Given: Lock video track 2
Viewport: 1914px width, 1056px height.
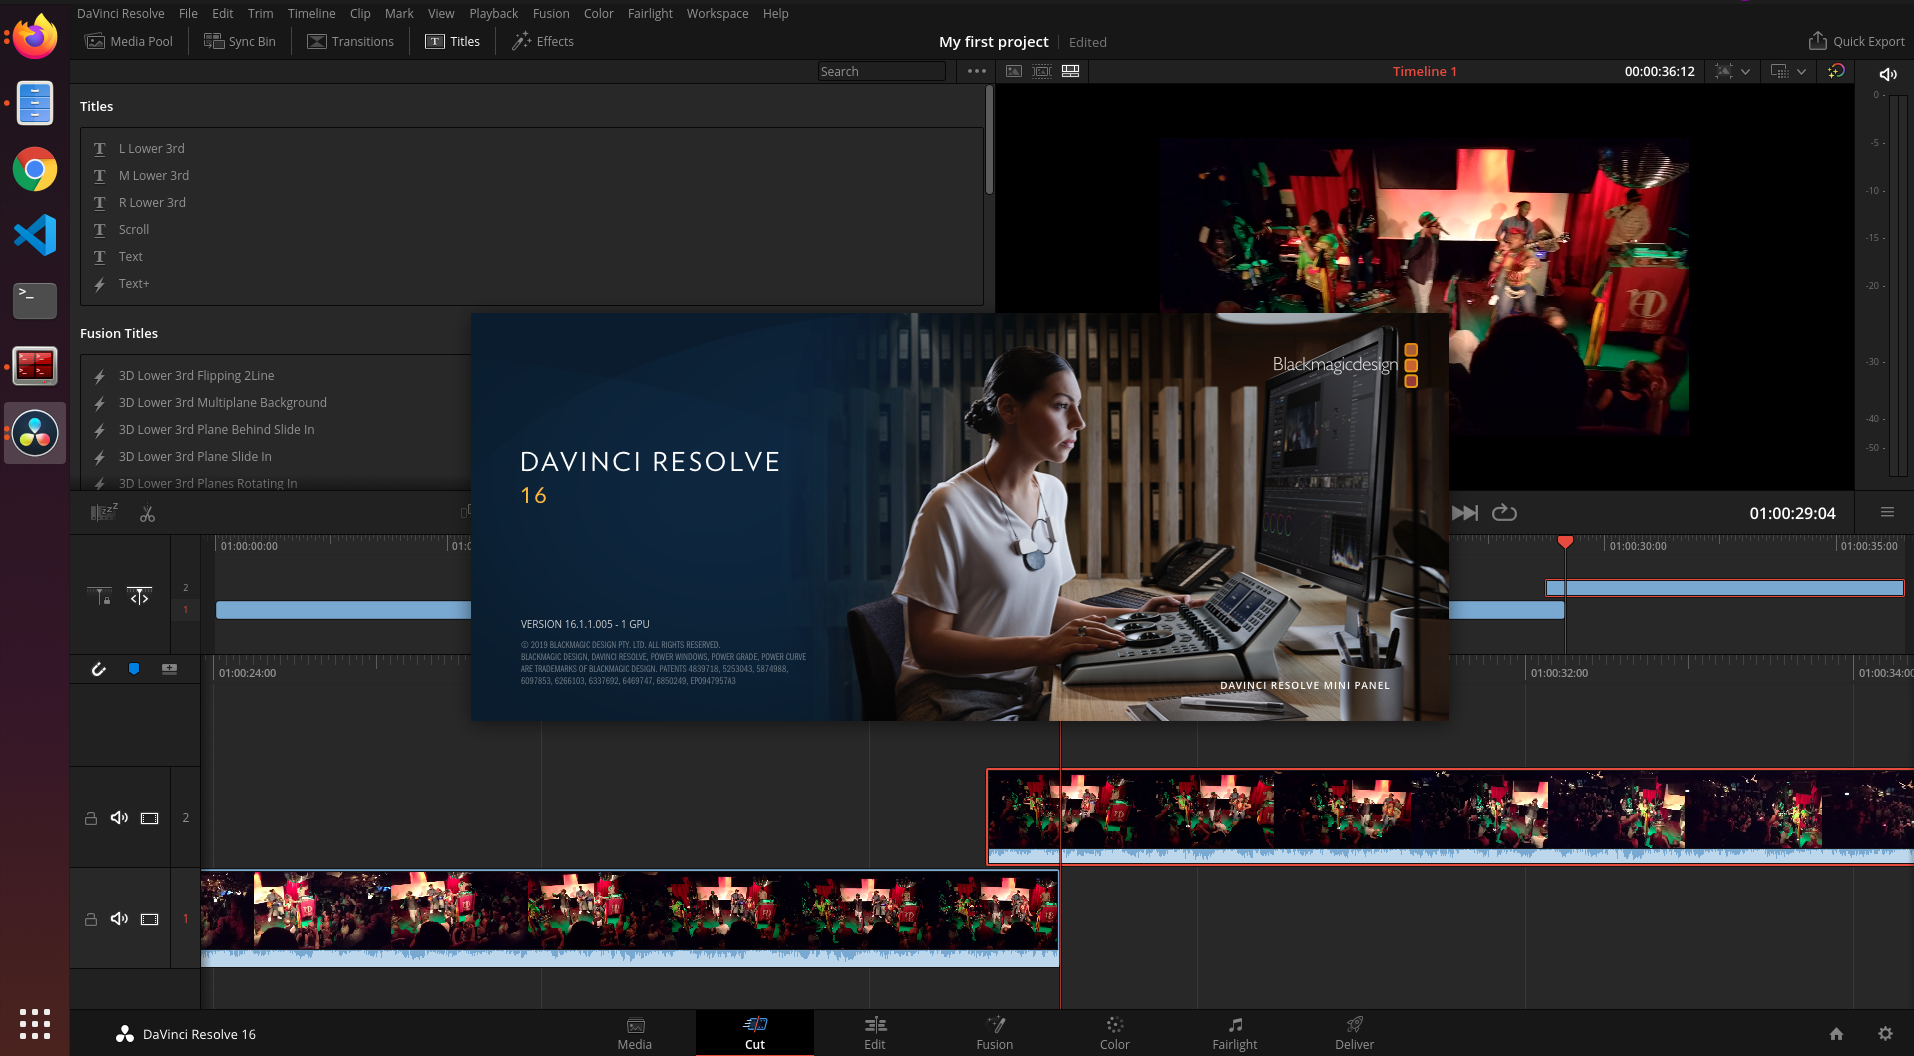Looking at the screenshot, I should tap(90, 818).
